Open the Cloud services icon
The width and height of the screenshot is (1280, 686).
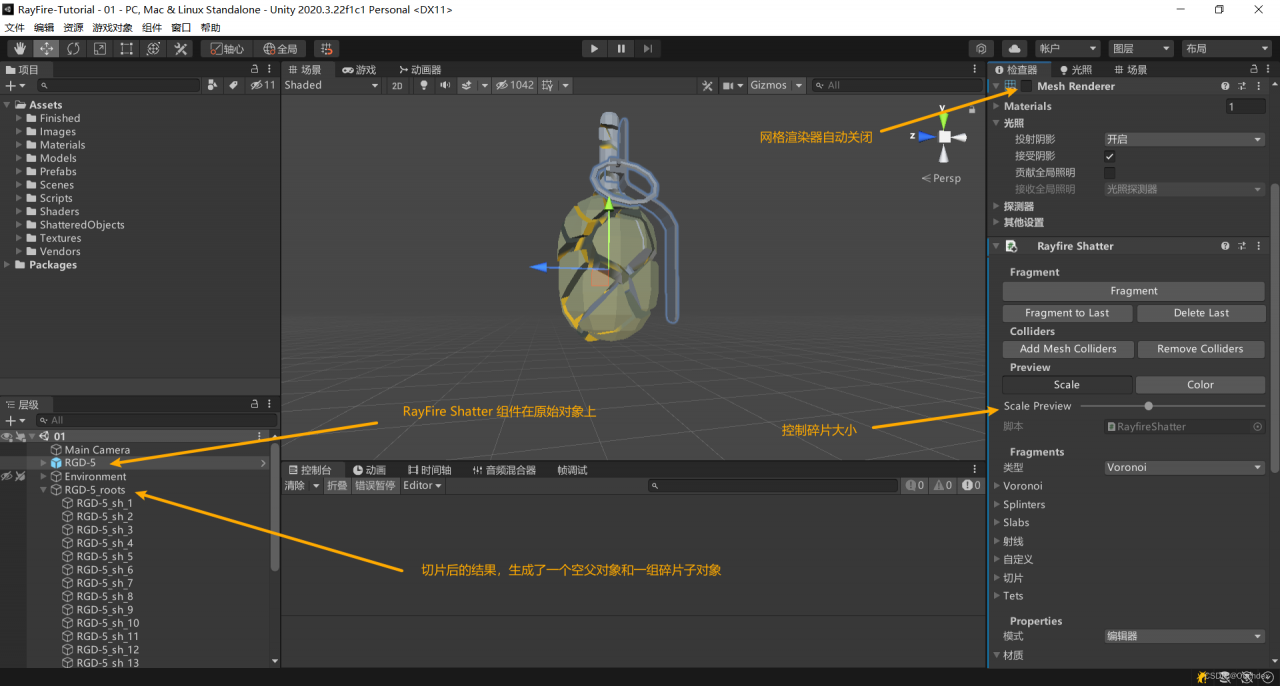click(x=1014, y=48)
